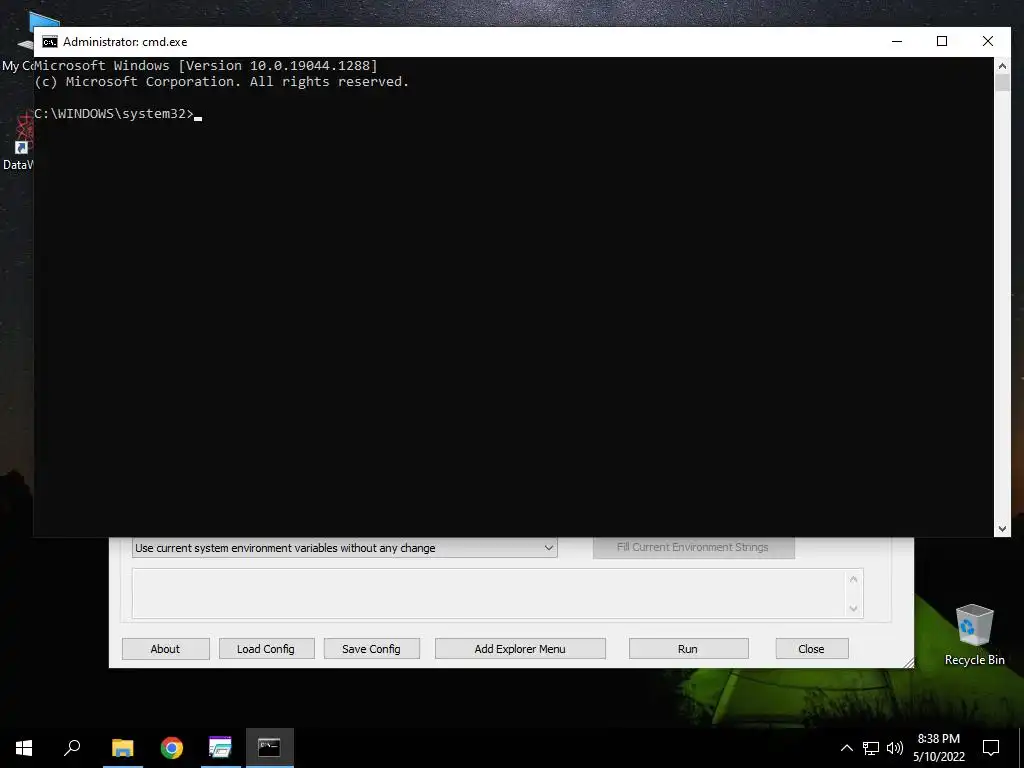
Task: Click the cmd scrollbar down arrow
Action: click(x=1002, y=529)
